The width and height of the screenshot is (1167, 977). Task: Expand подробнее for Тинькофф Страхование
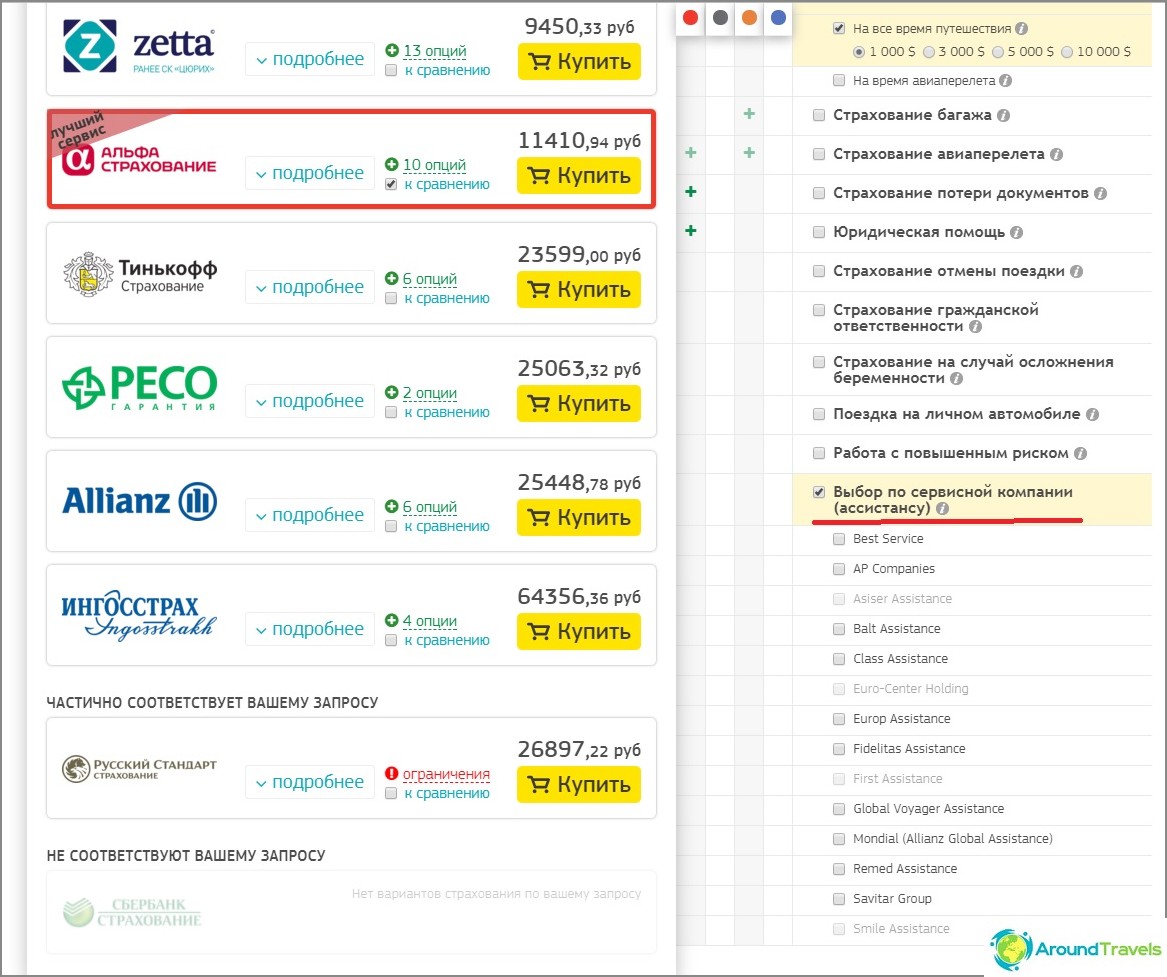pyautogui.click(x=310, y=286)
